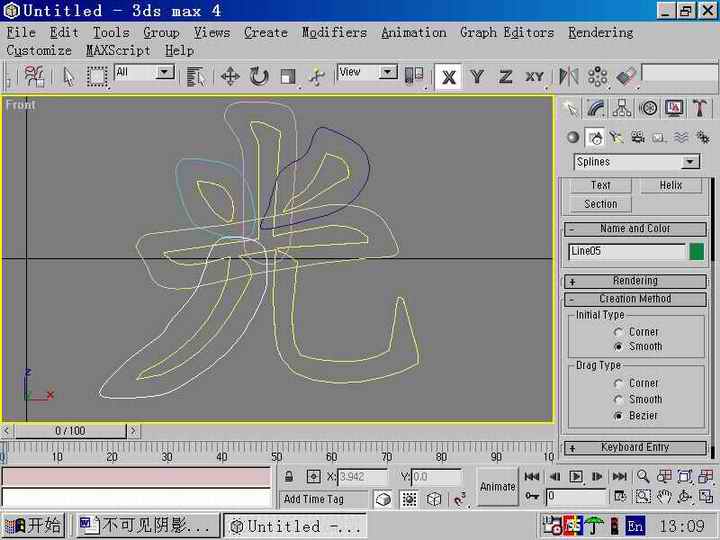Switch to the Cameras creation category

point(638,138)
